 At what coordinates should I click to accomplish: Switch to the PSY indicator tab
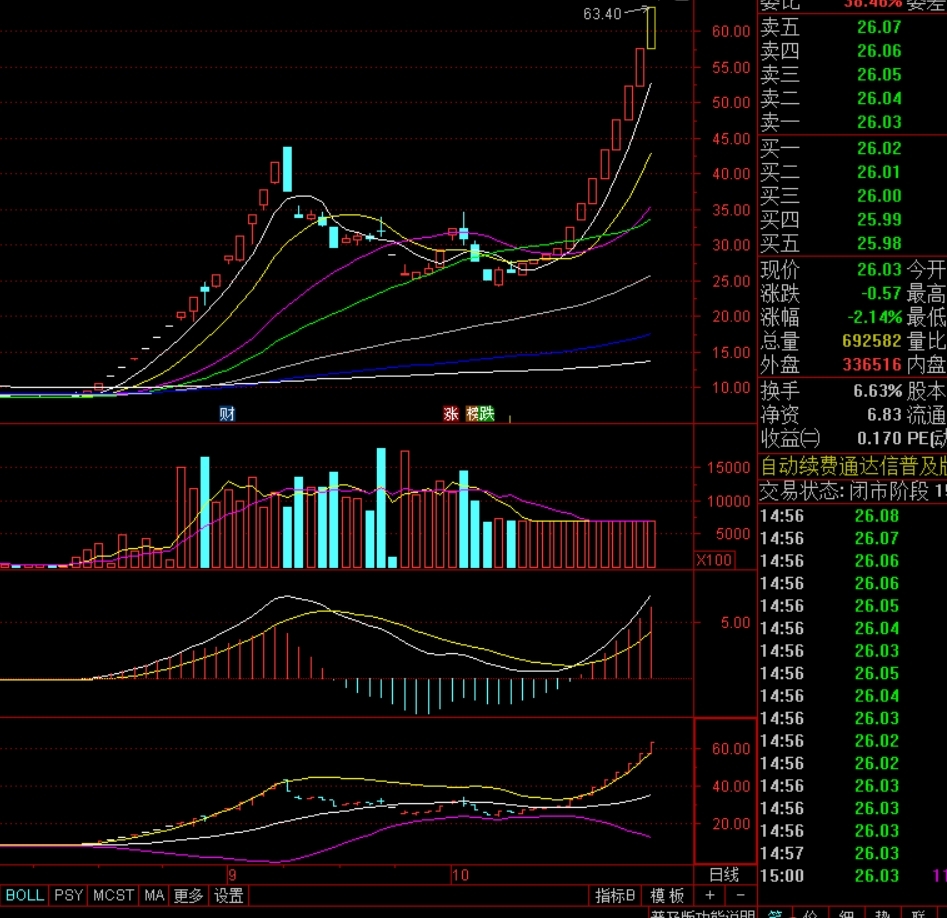point(68,895)
